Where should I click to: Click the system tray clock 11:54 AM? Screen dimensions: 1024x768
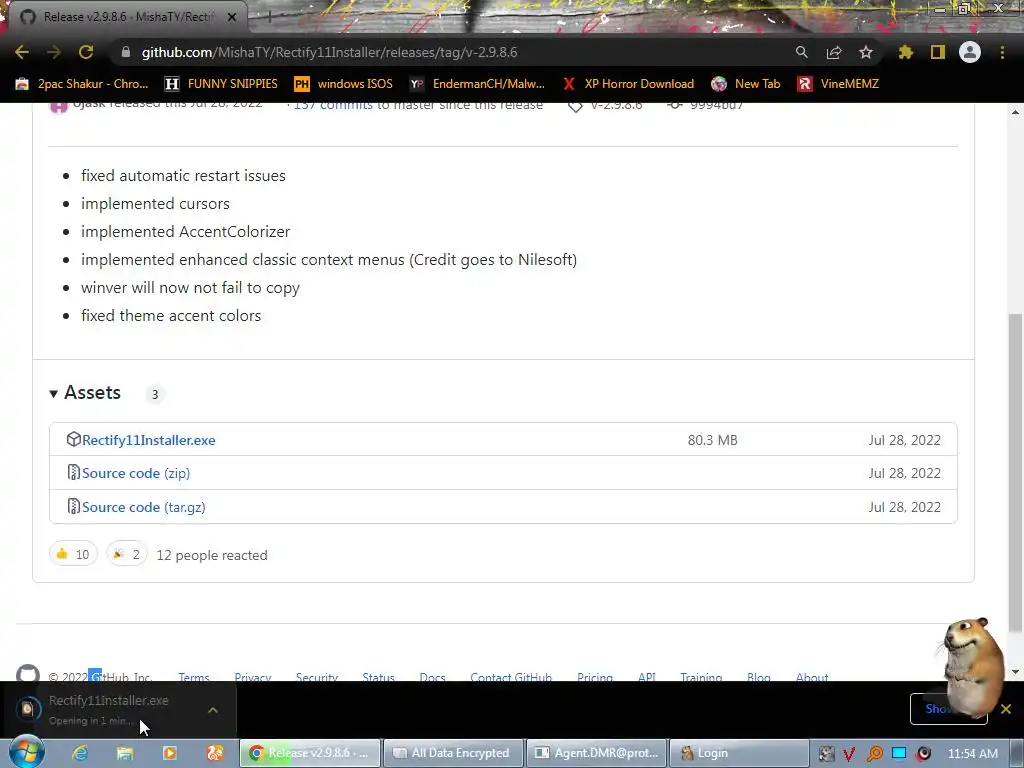(x=972, y=754)
